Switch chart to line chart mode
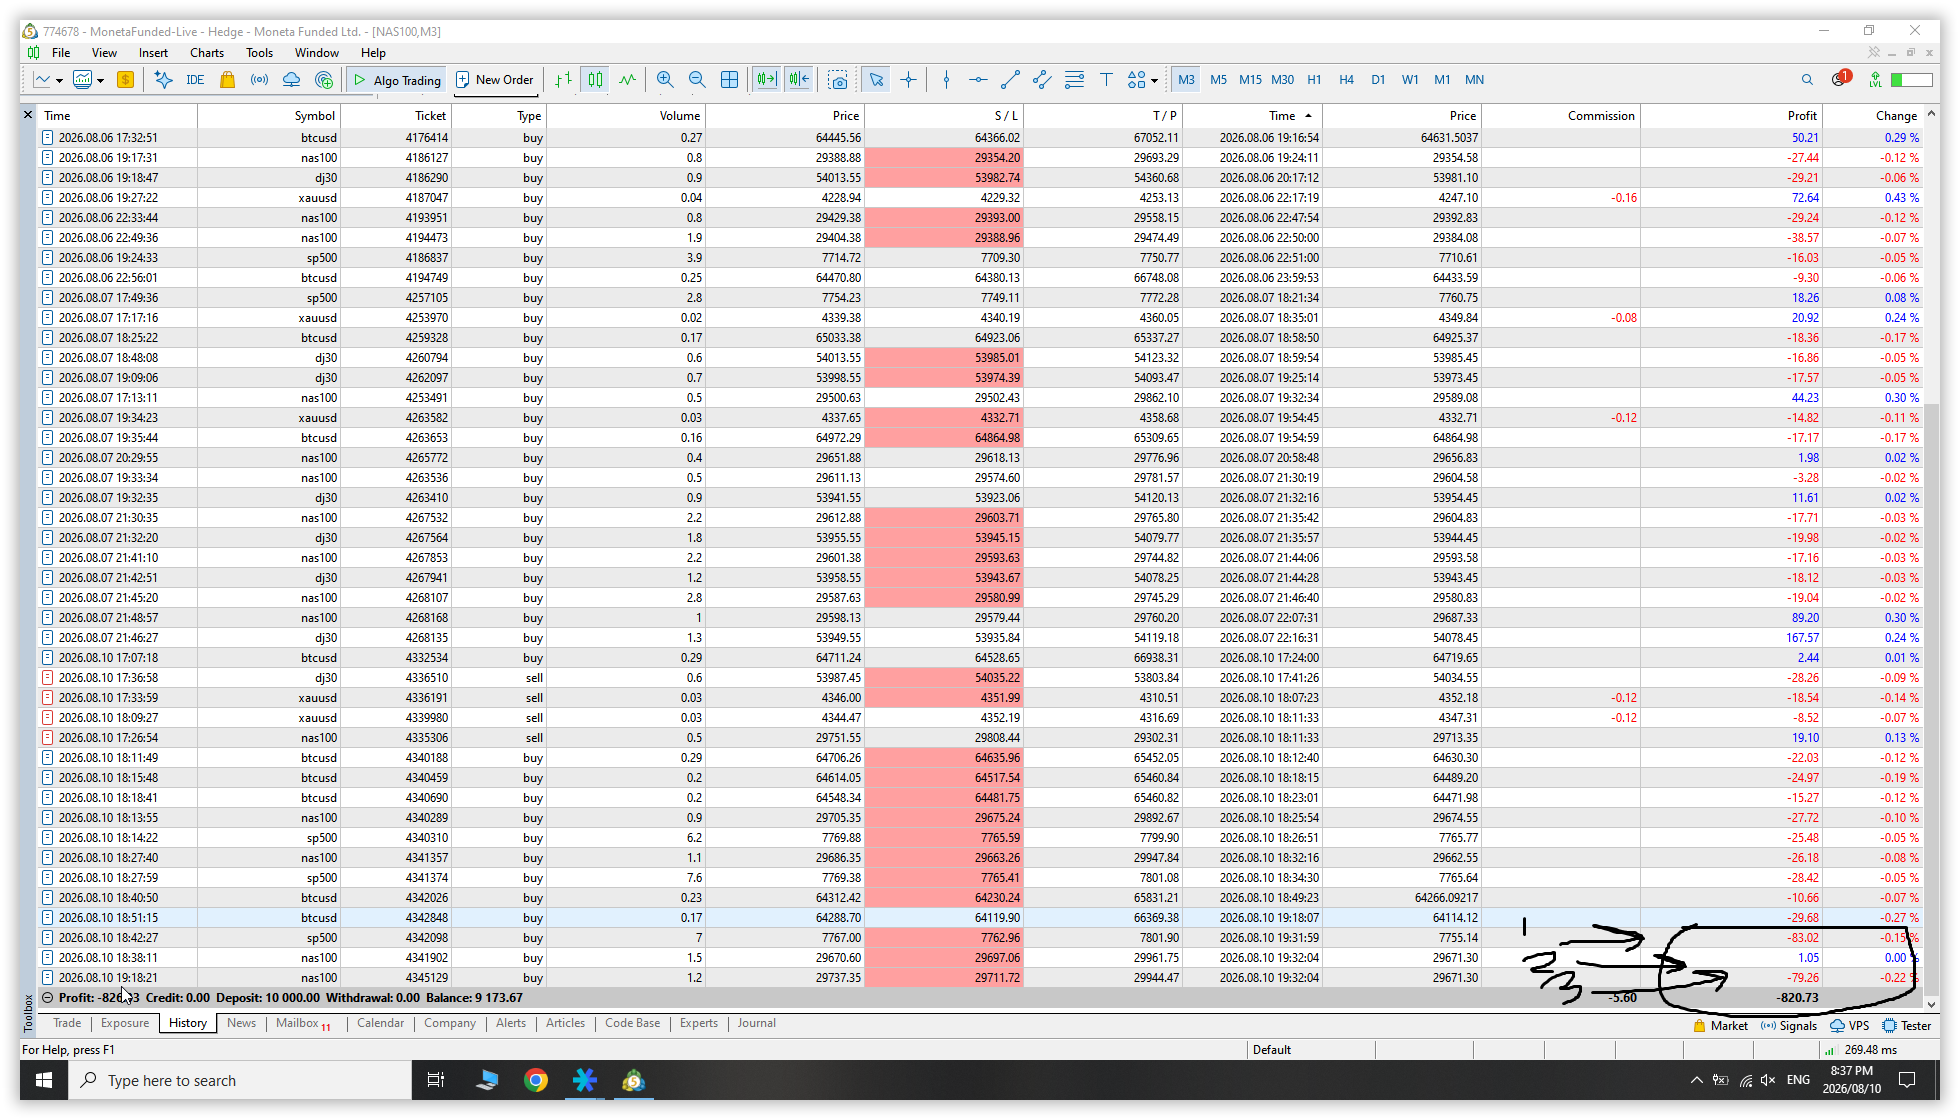The image size is (1960, 1120). (x=627, y=80)
